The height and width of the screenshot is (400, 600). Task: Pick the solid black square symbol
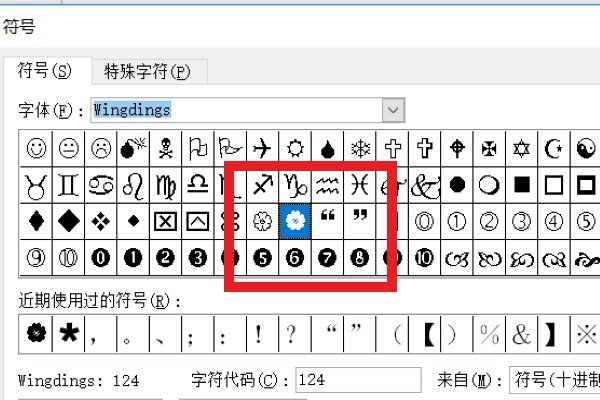pyautogui.click(x=521, y=185)
